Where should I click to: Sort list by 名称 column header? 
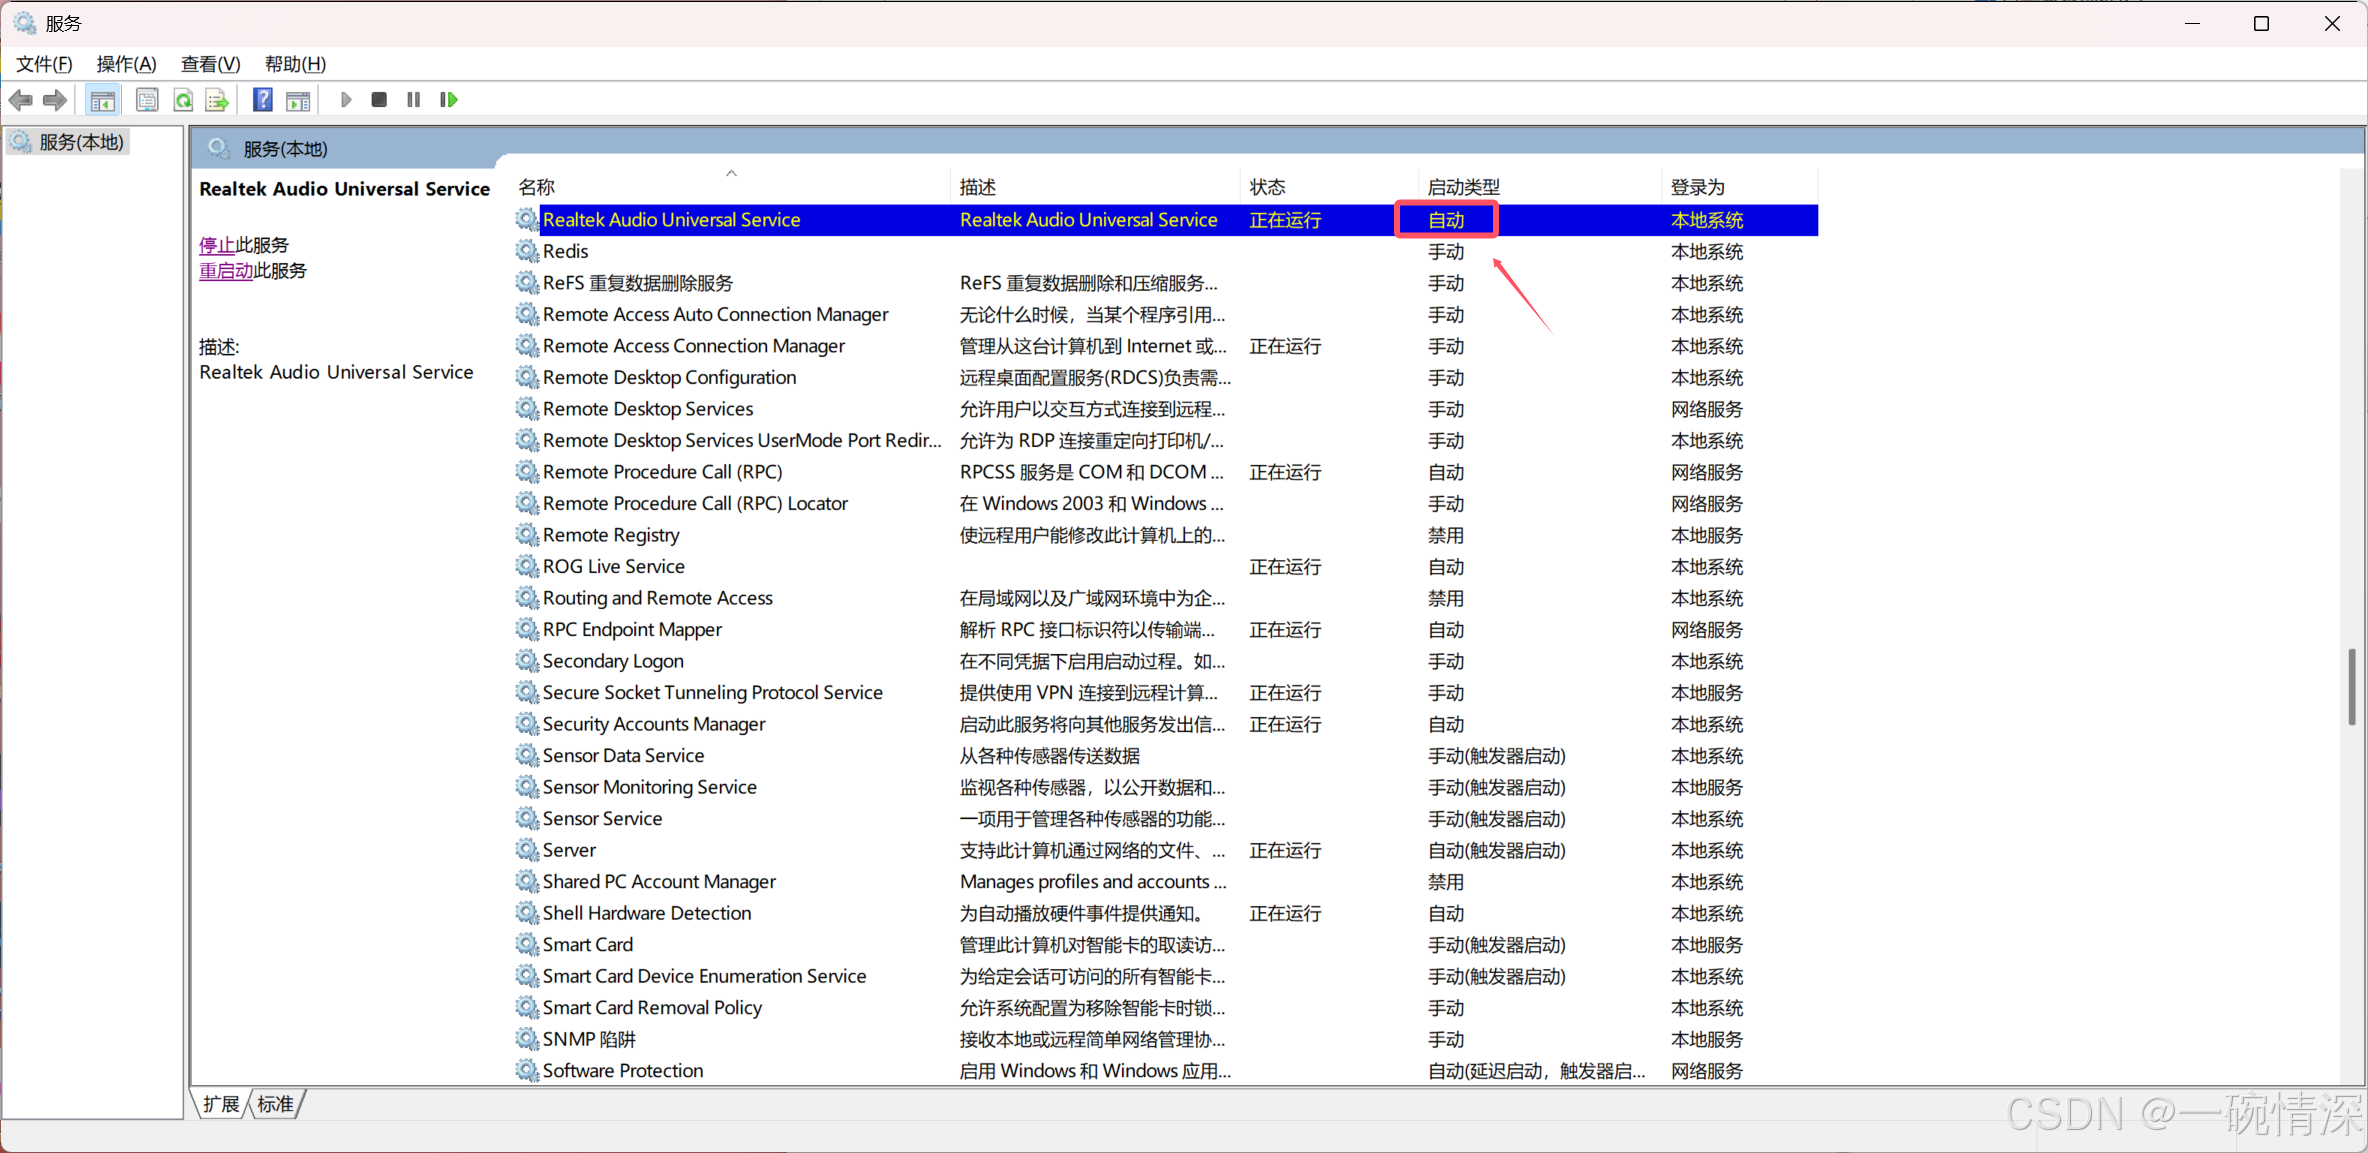coord(537,187)
